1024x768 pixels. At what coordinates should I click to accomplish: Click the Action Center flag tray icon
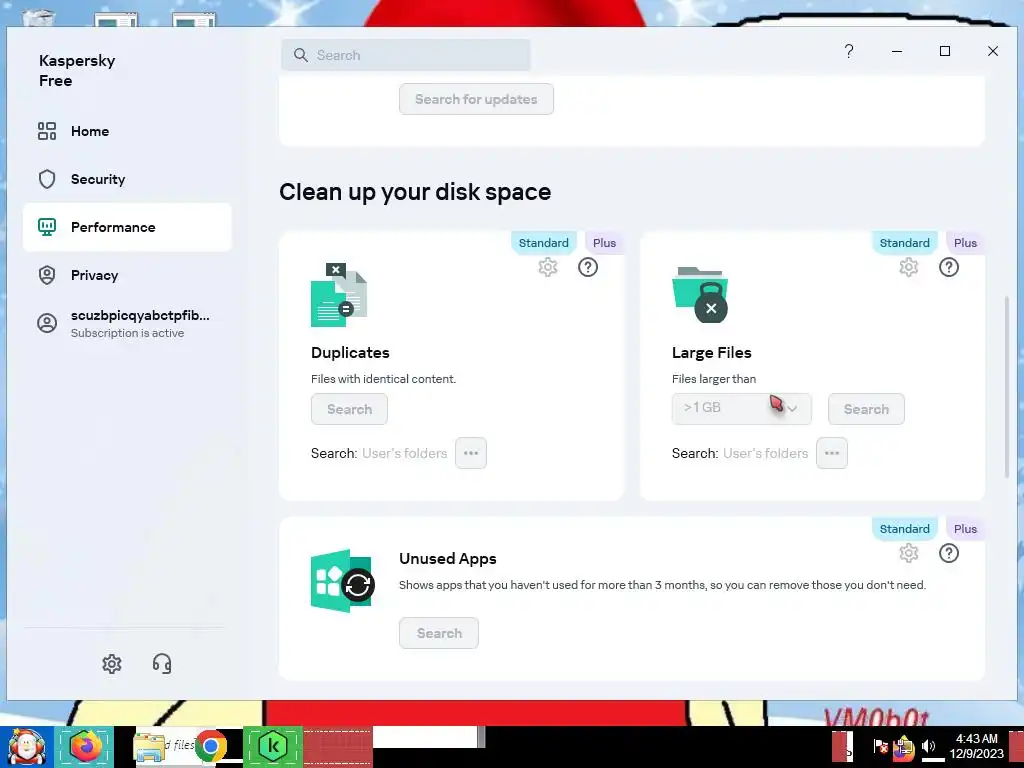coord(880,746)
